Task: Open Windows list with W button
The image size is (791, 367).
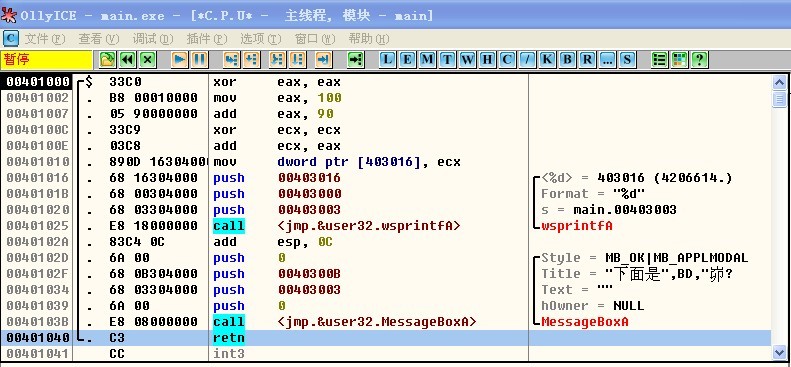Action: pyautogui.click(x=468, y=60)
